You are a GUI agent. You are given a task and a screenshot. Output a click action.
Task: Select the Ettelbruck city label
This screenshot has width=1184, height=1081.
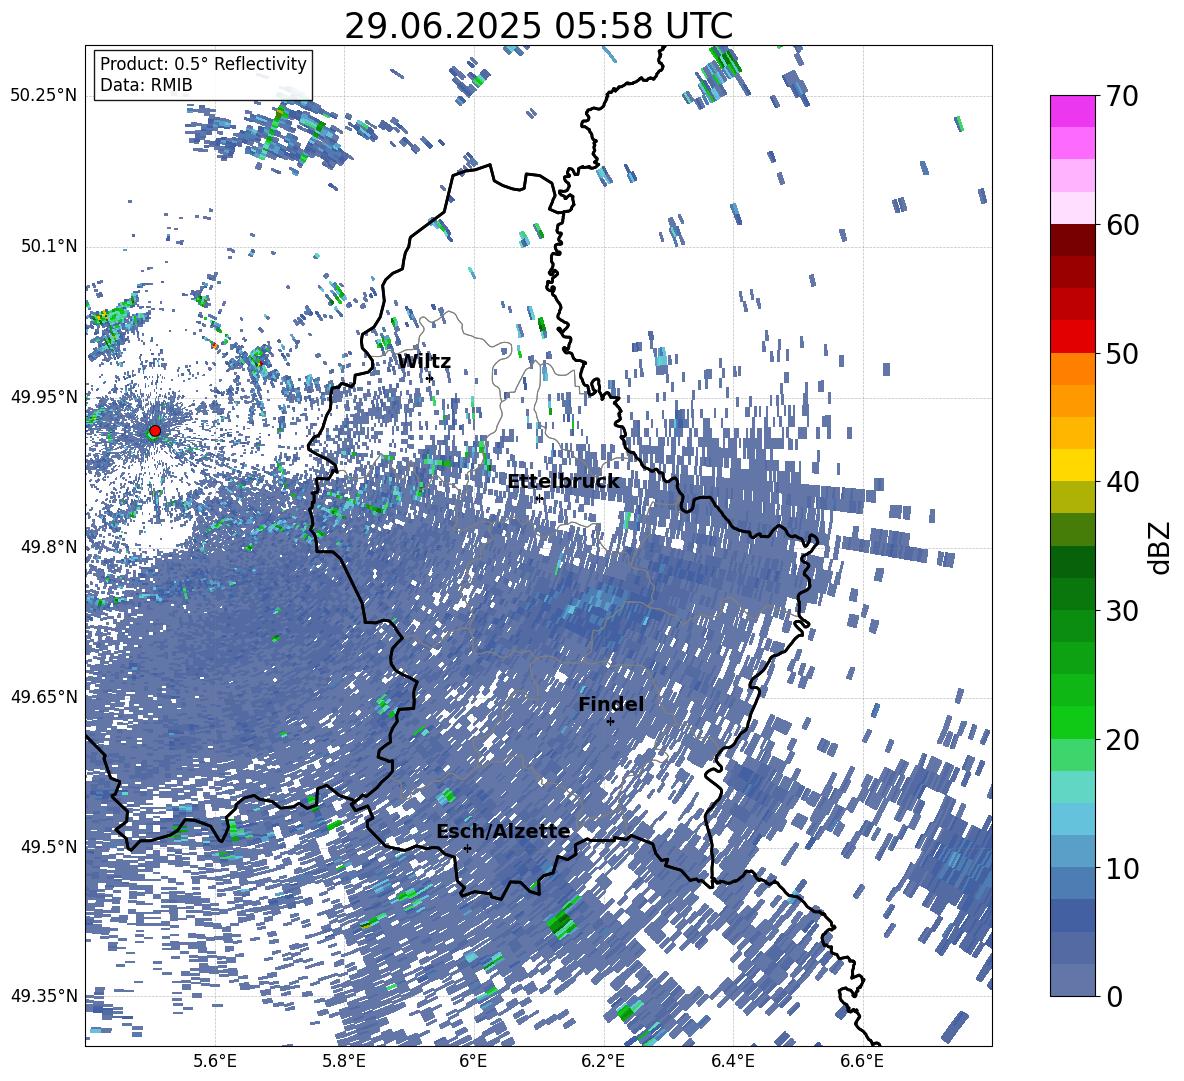click(x=563, y=482)
